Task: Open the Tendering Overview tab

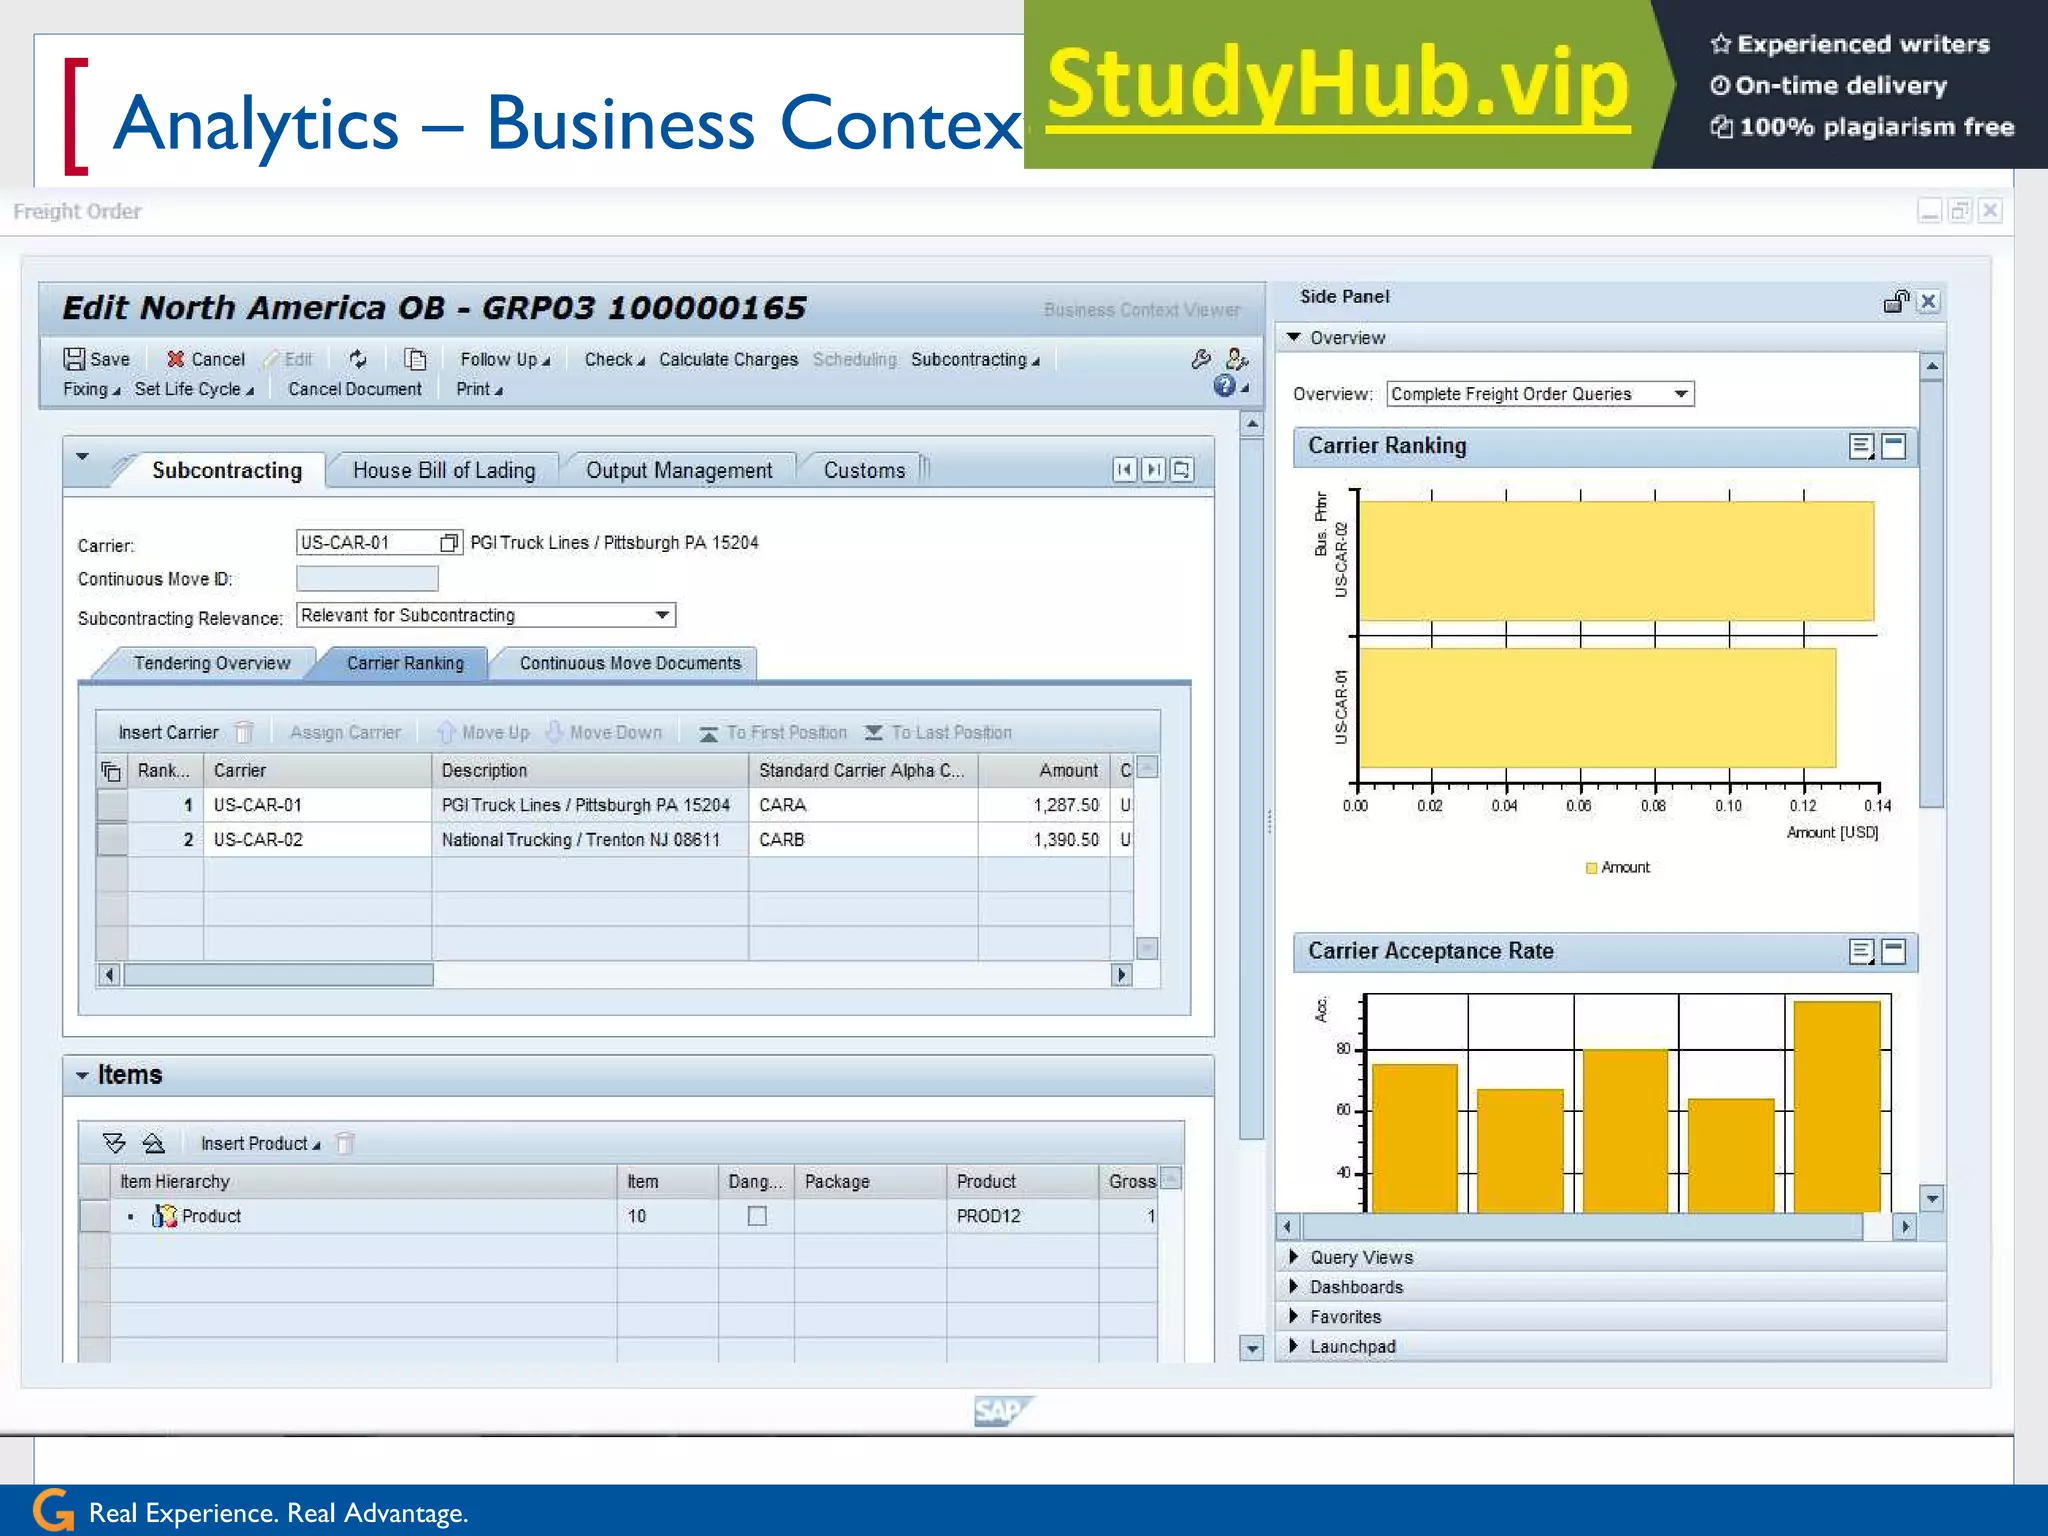Action: (x=212, y=663)
